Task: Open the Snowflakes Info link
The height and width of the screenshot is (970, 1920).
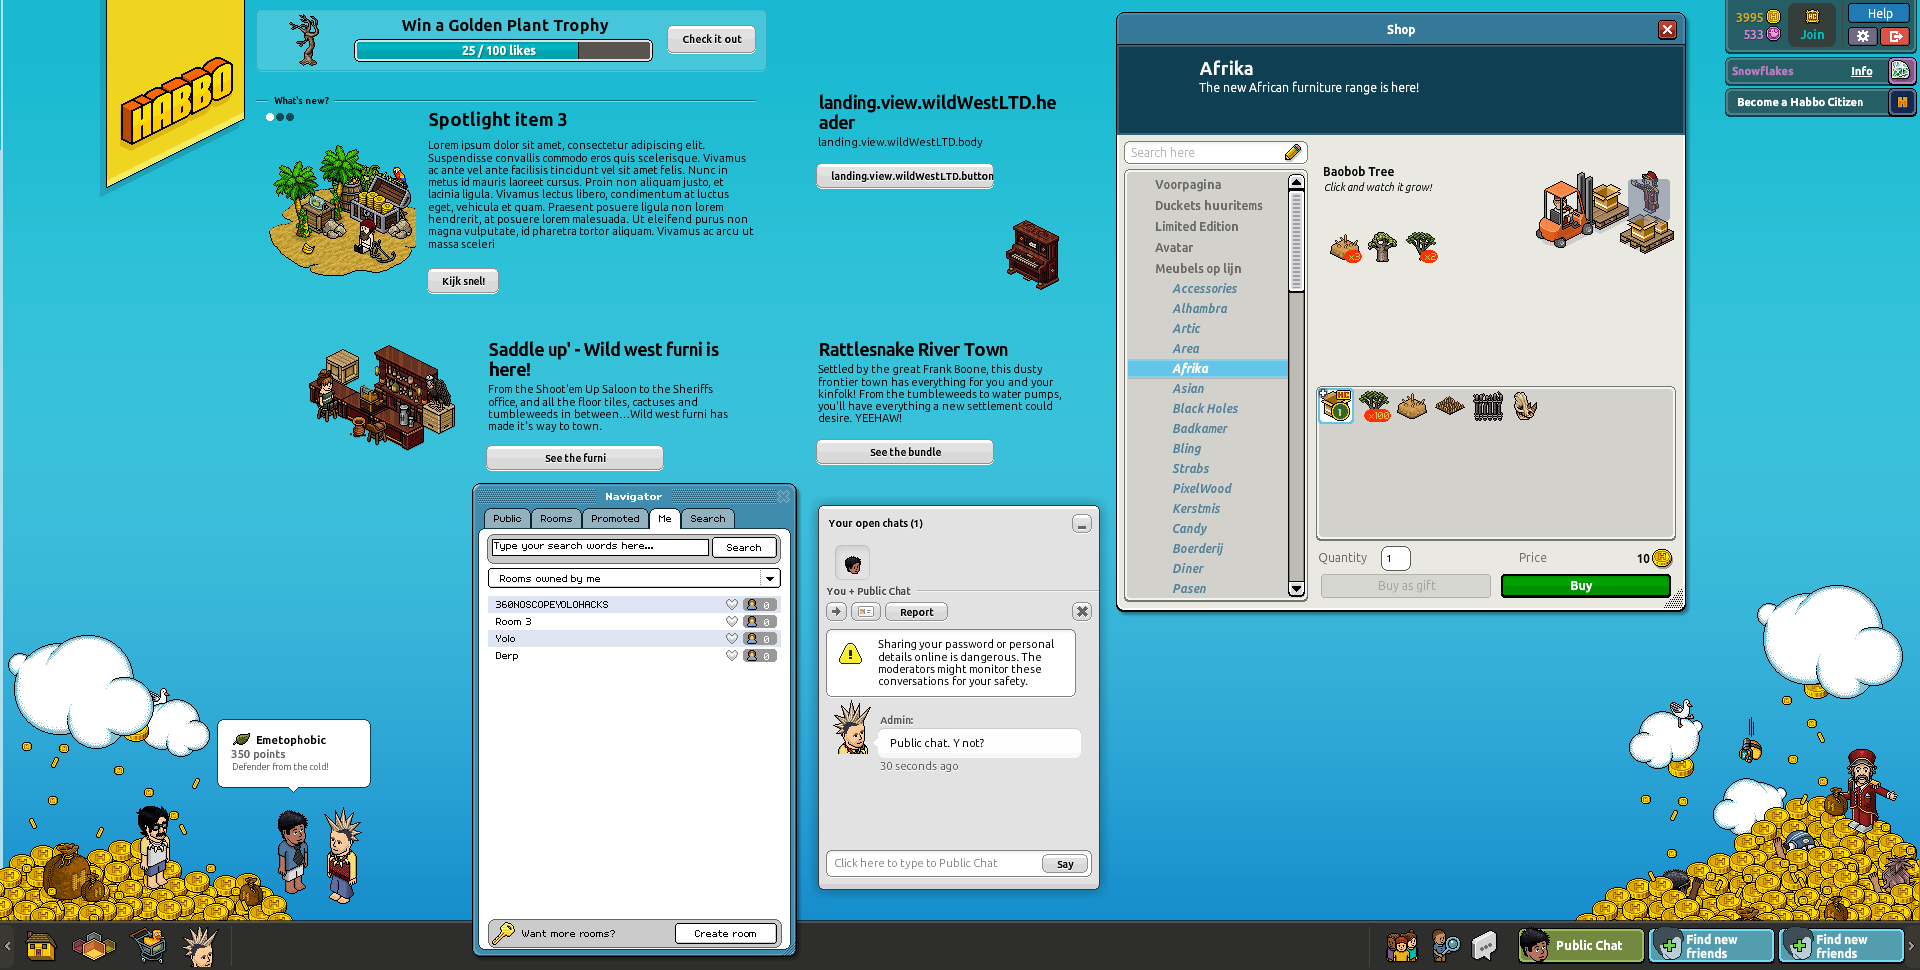Action: click(x=1861, y=71)
